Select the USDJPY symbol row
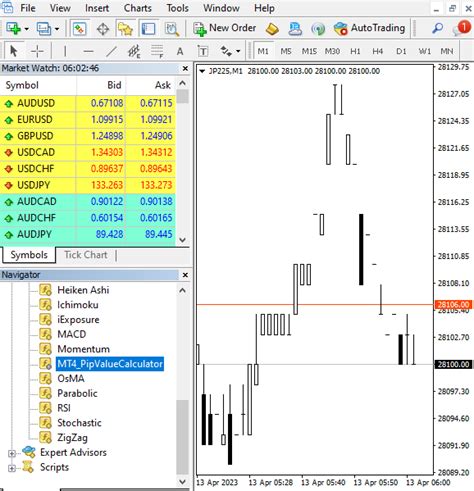This screenshot has width=474, height=491. (x=88, y=185)
